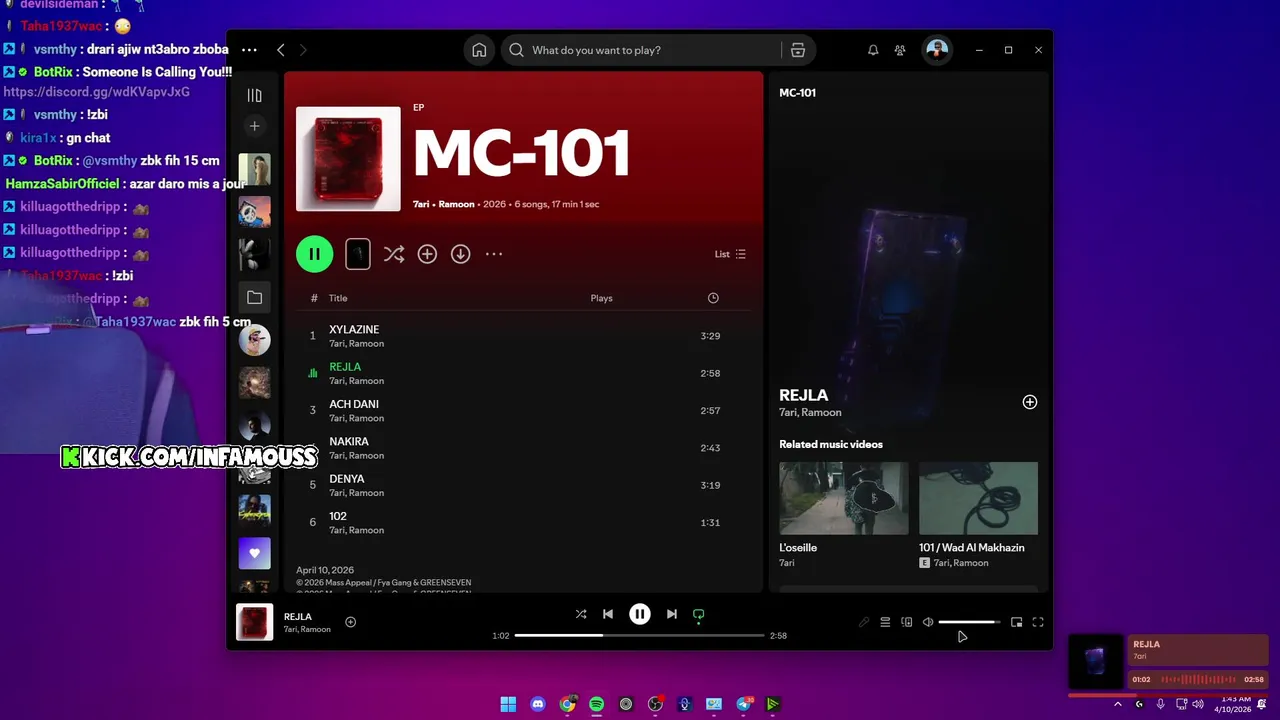1280x720 pixels.
Task: Click now-playing bar album thumbnail
Action: (254, 622)
